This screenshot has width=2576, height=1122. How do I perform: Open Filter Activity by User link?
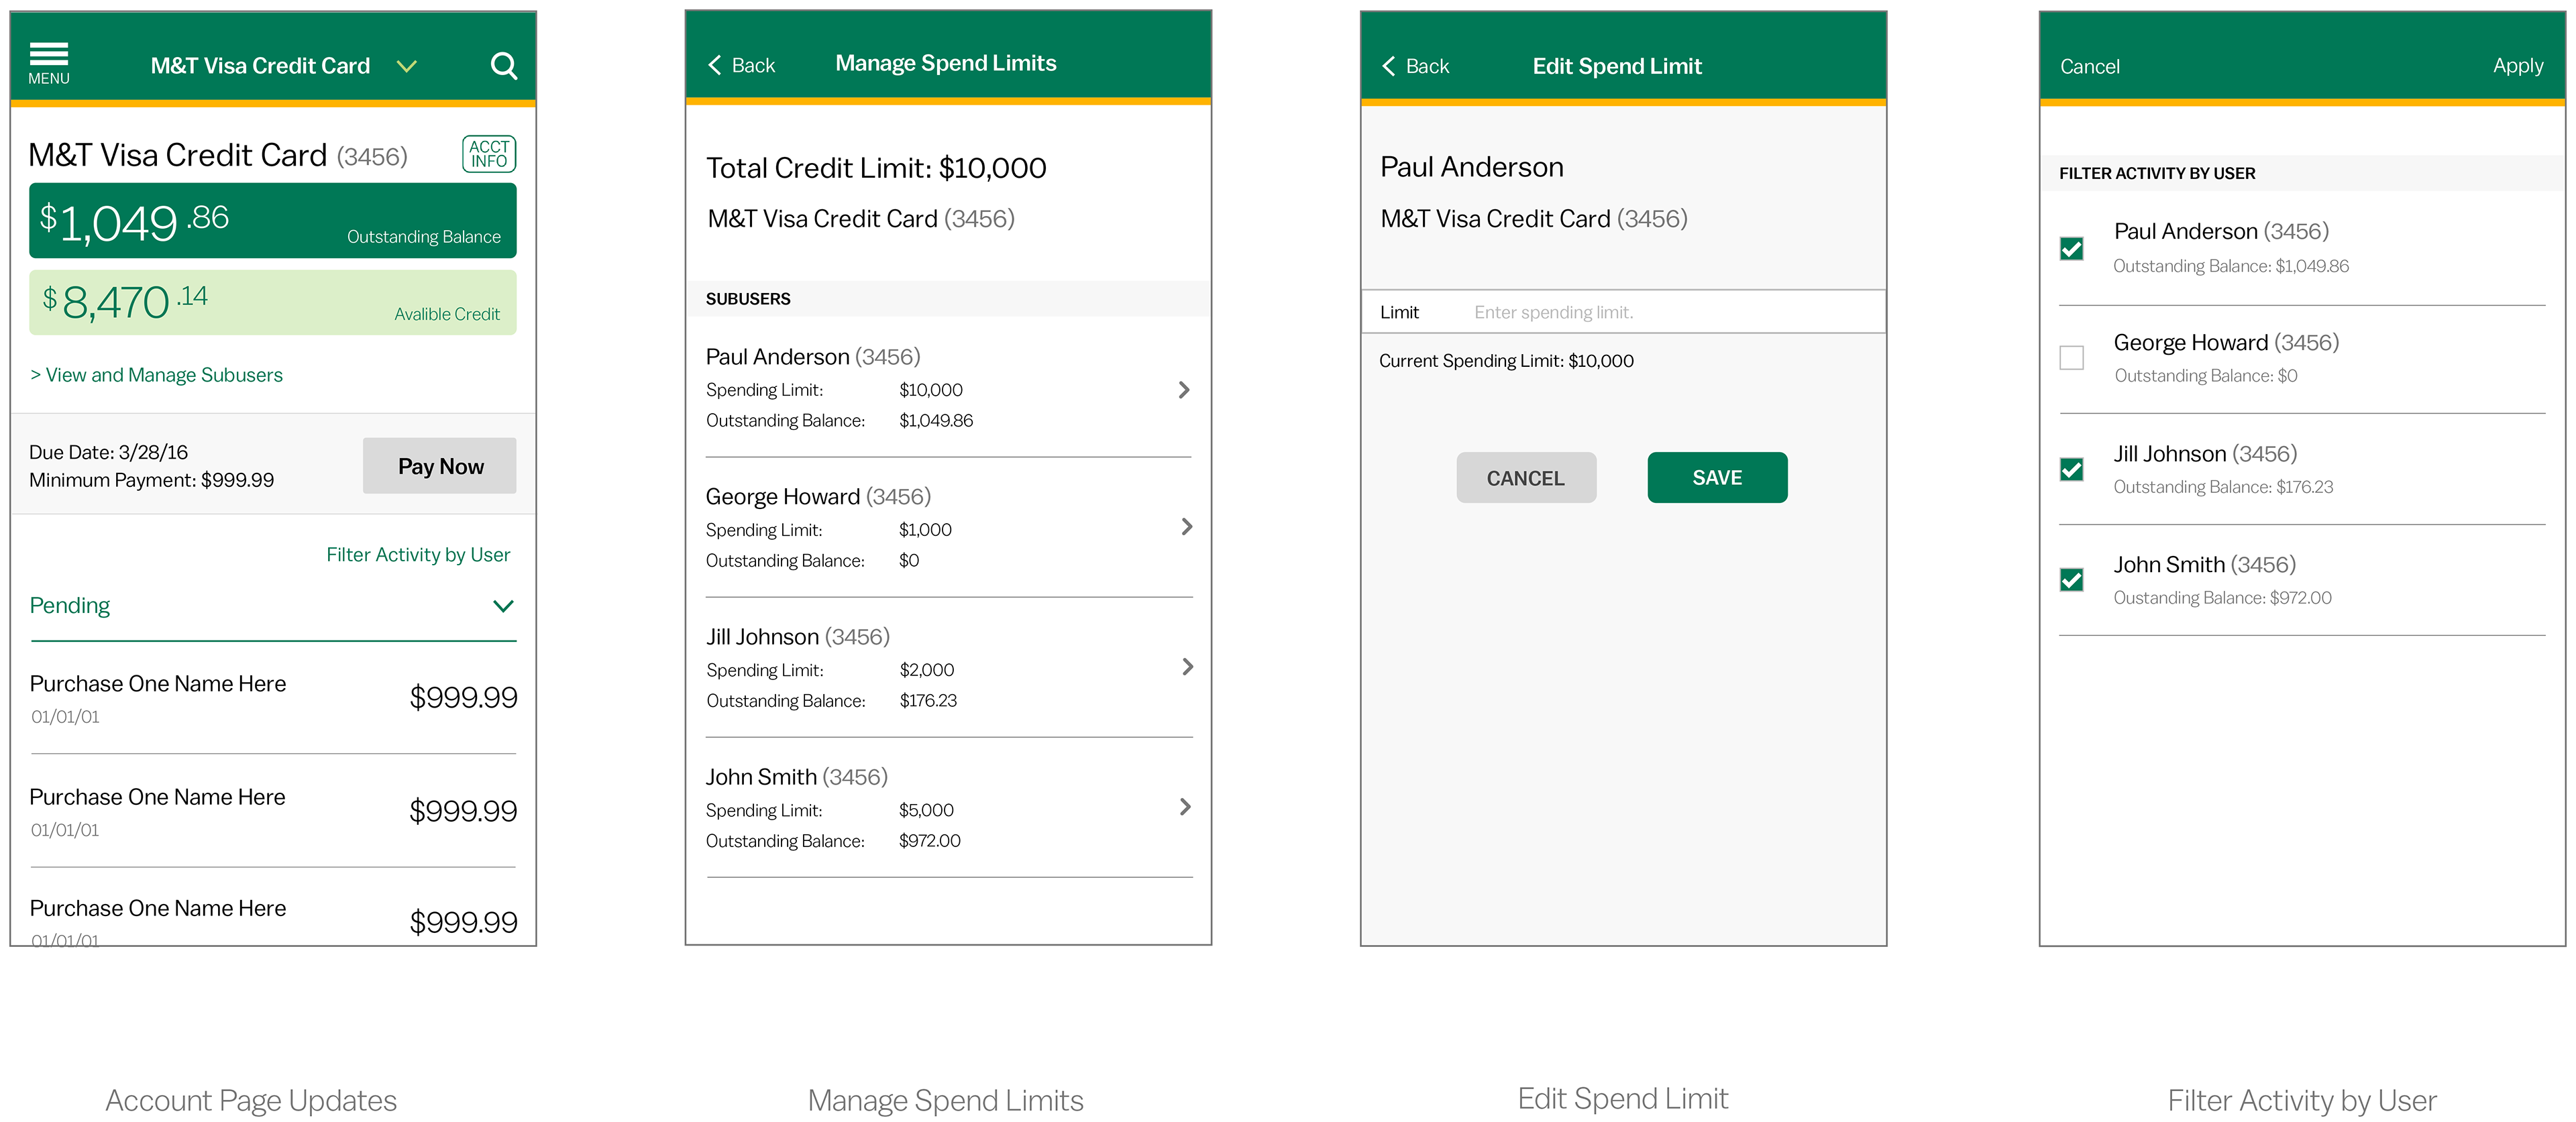(x=418, y=555)
